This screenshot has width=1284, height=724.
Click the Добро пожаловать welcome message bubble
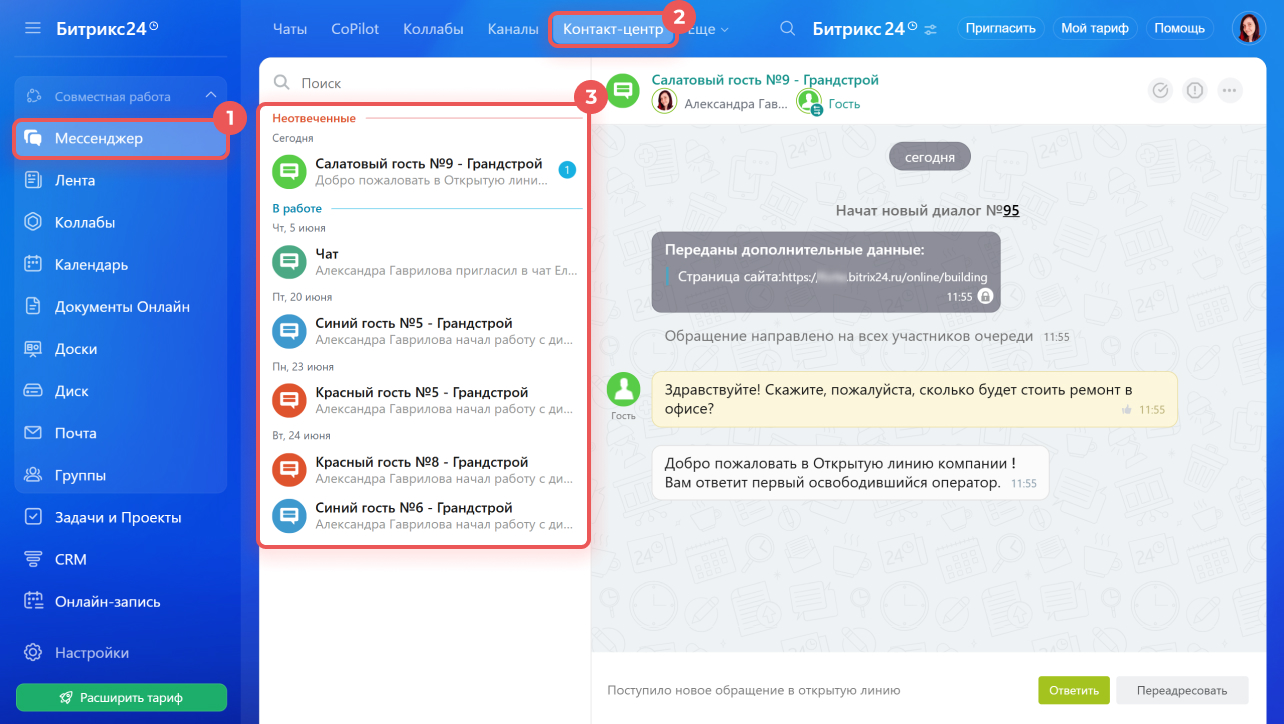click(x=850, y=473)
